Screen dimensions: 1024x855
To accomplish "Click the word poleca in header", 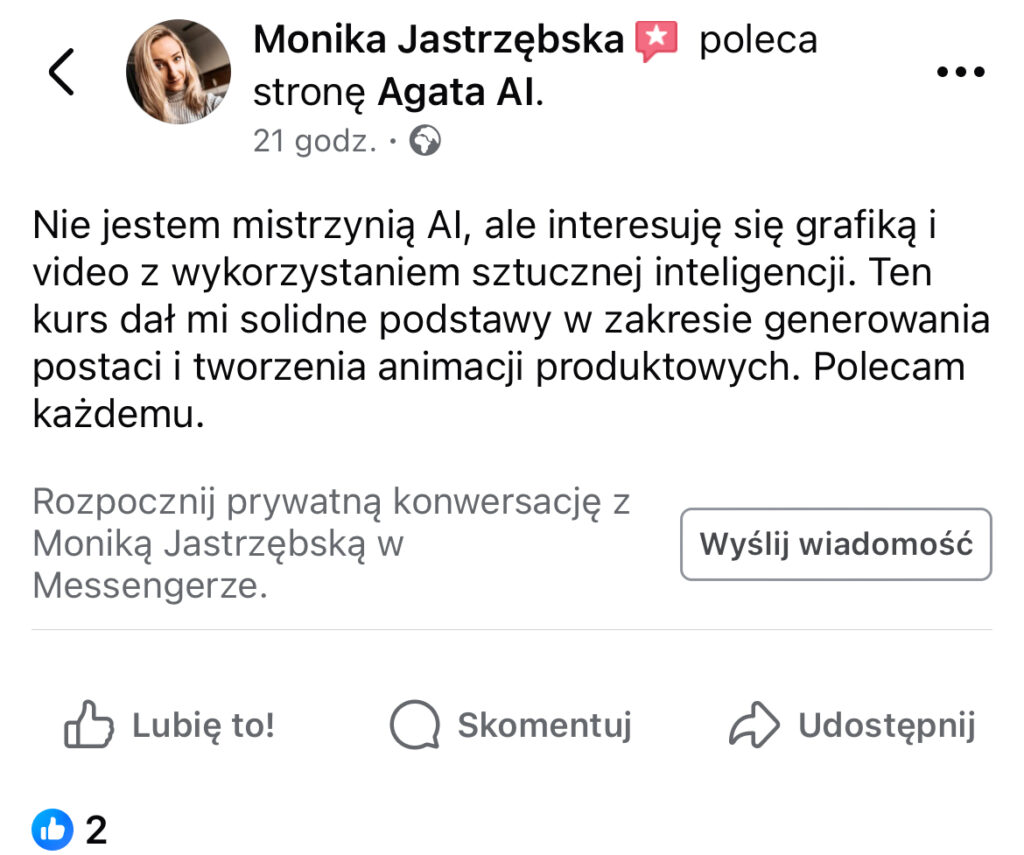I will coord(758,40).
